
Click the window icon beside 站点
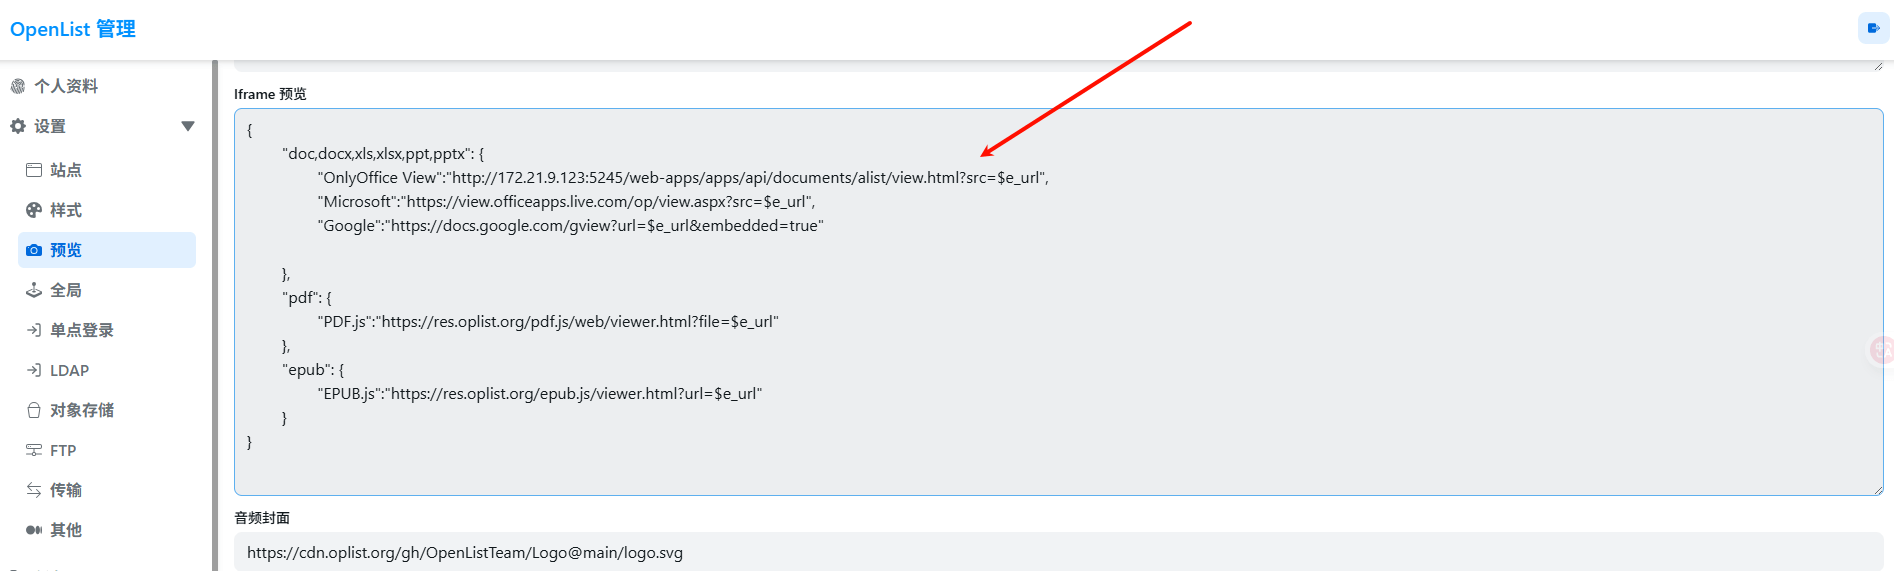pyautogui.click(x=34, y=170)
